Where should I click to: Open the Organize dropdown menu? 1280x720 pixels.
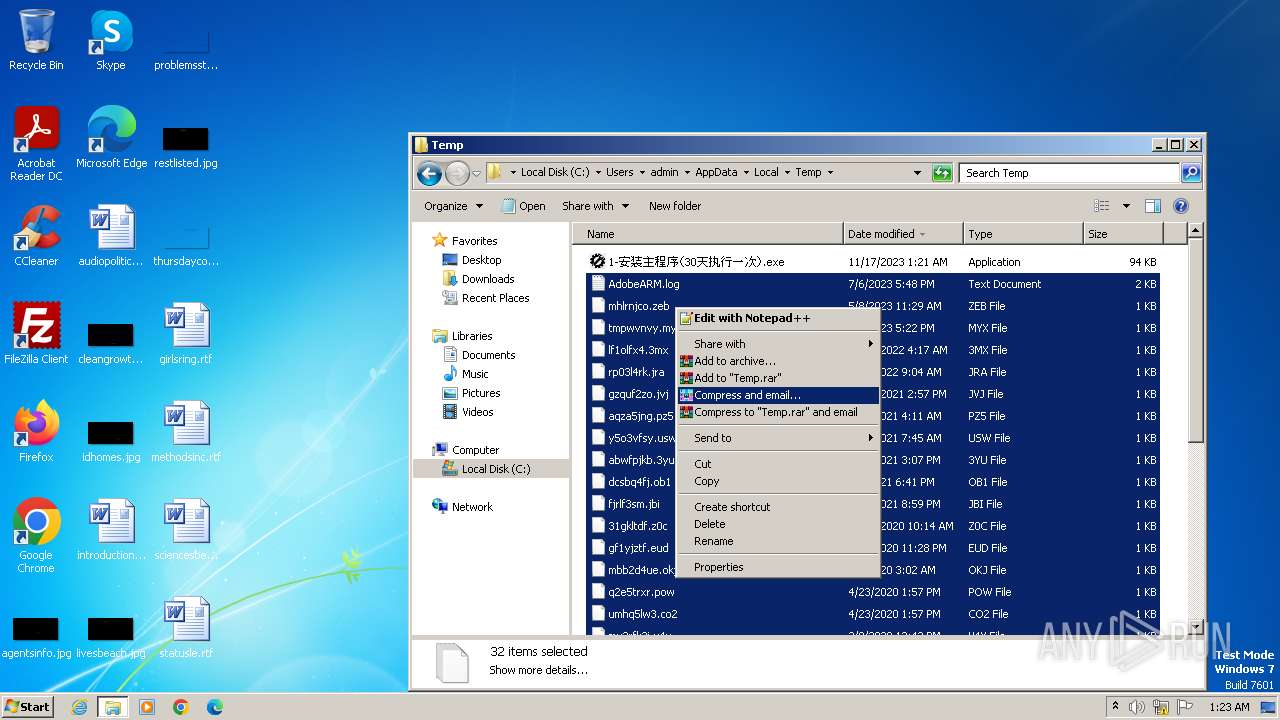tap(453, 206)
